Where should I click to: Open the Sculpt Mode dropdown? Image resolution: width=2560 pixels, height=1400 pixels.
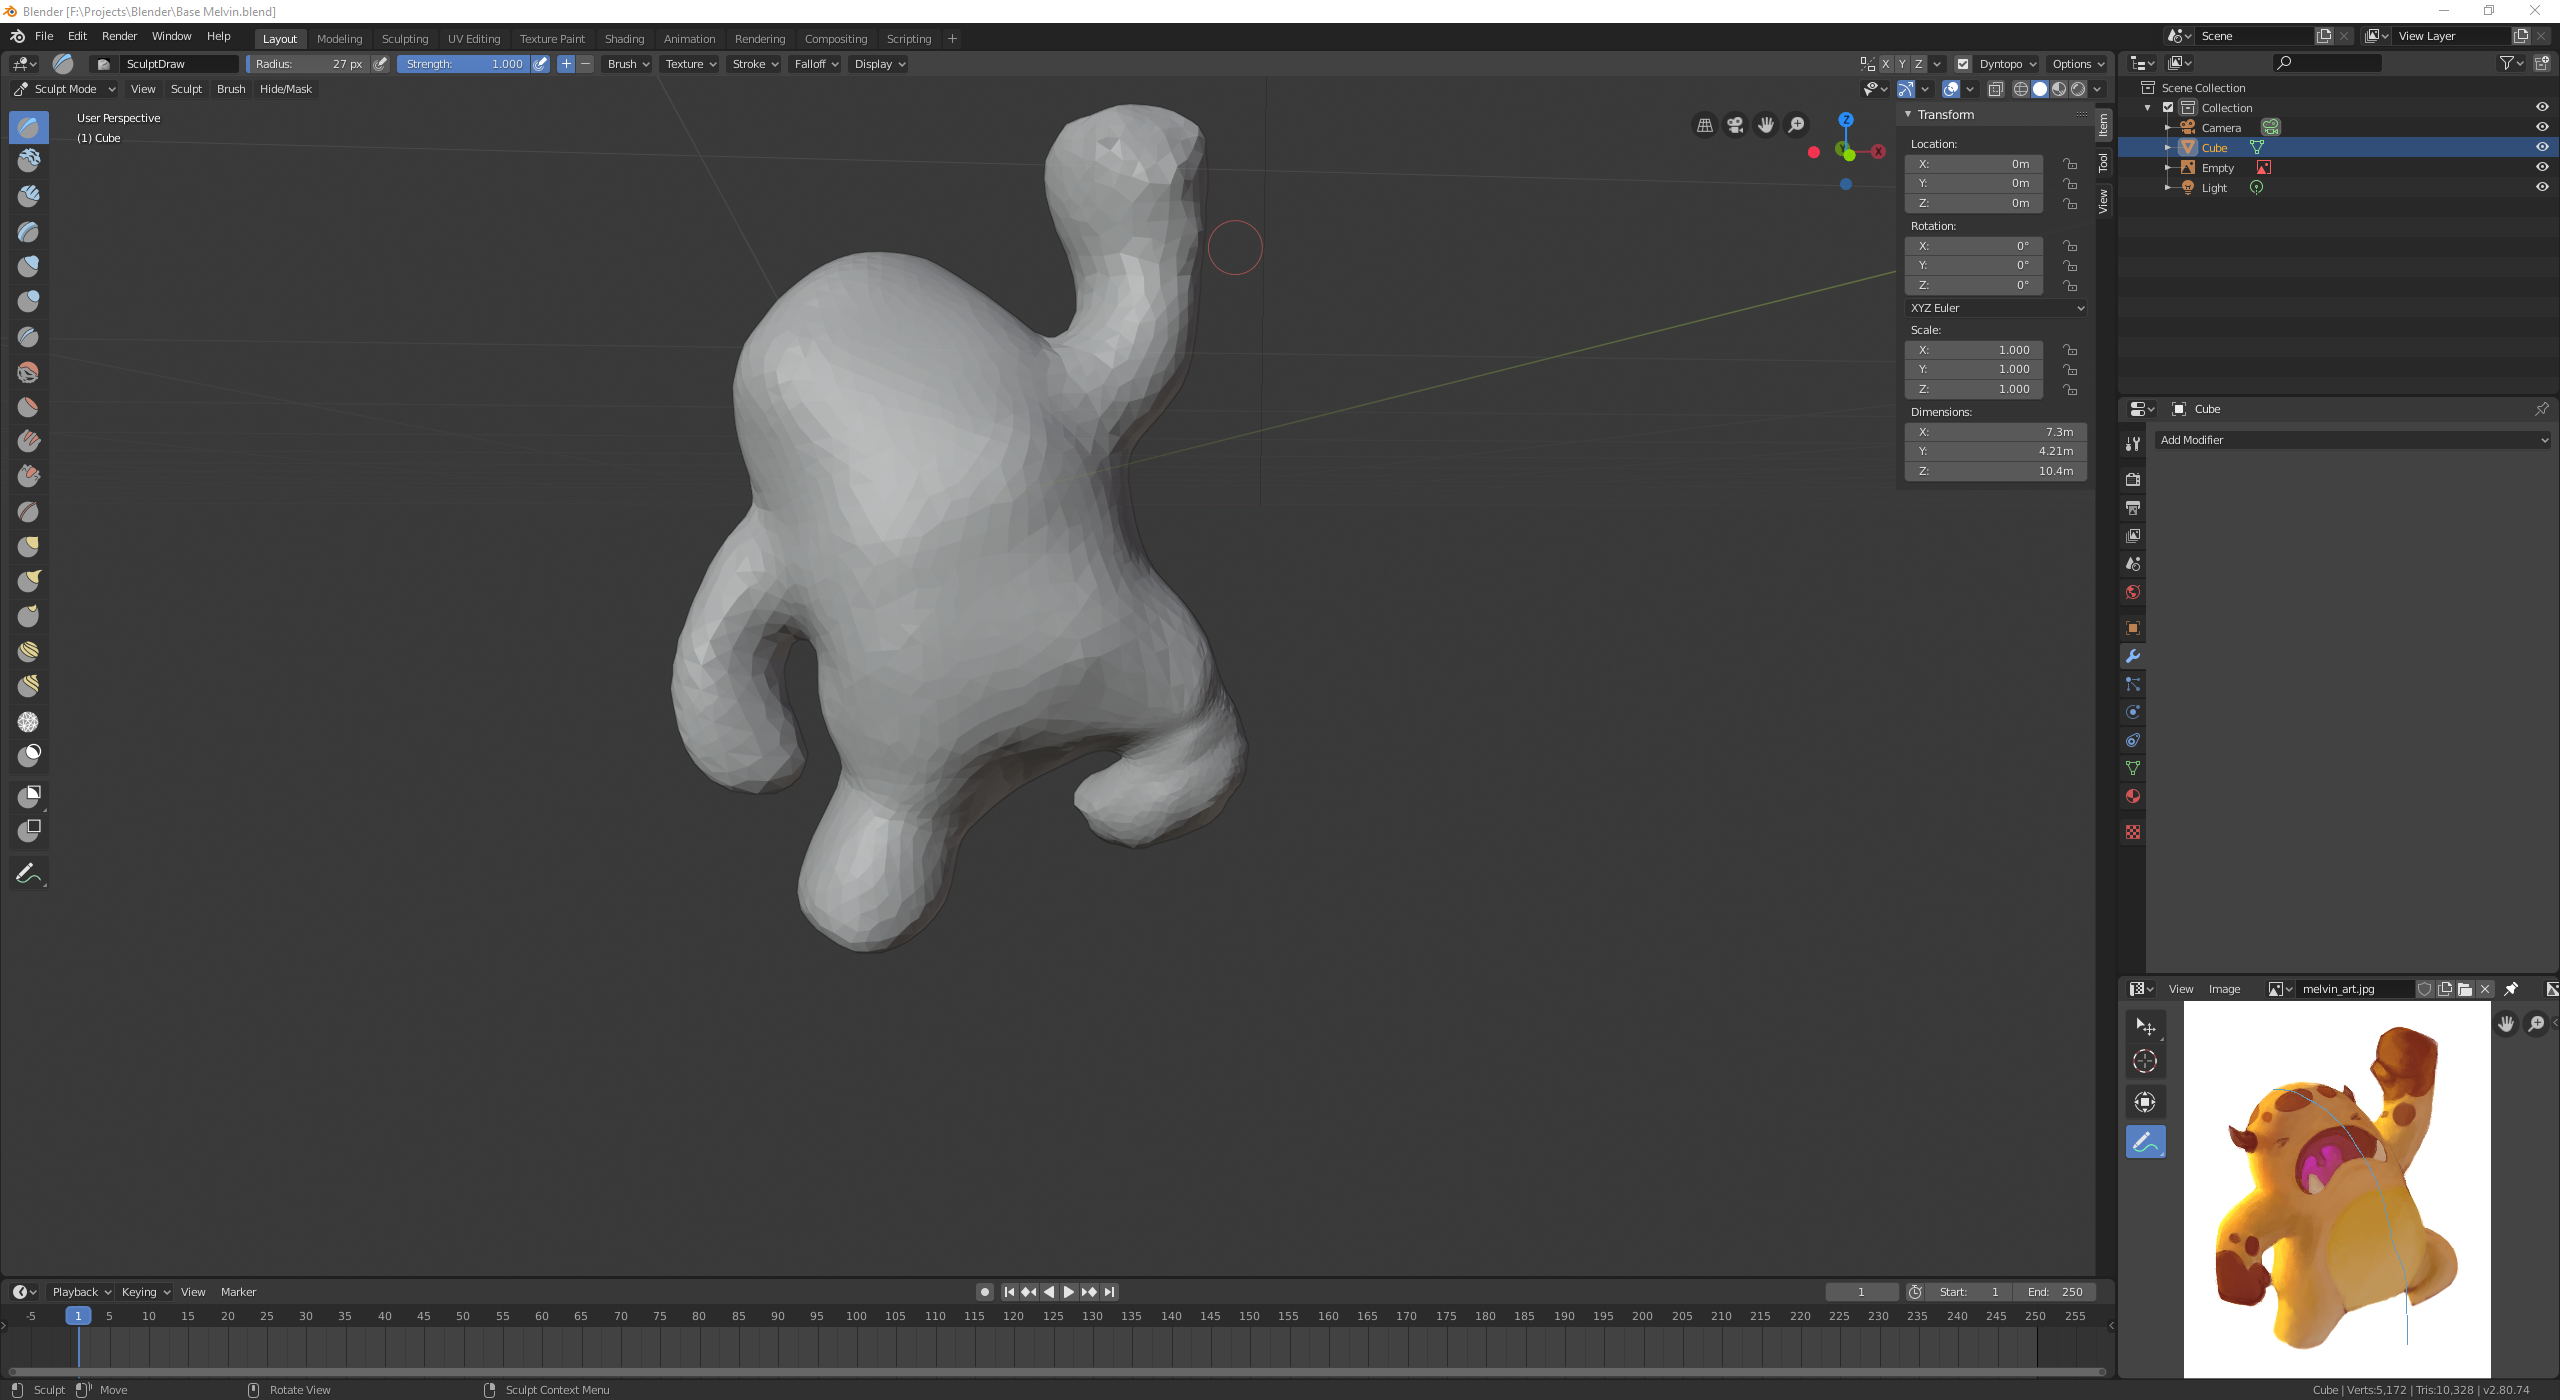[65, 89]
